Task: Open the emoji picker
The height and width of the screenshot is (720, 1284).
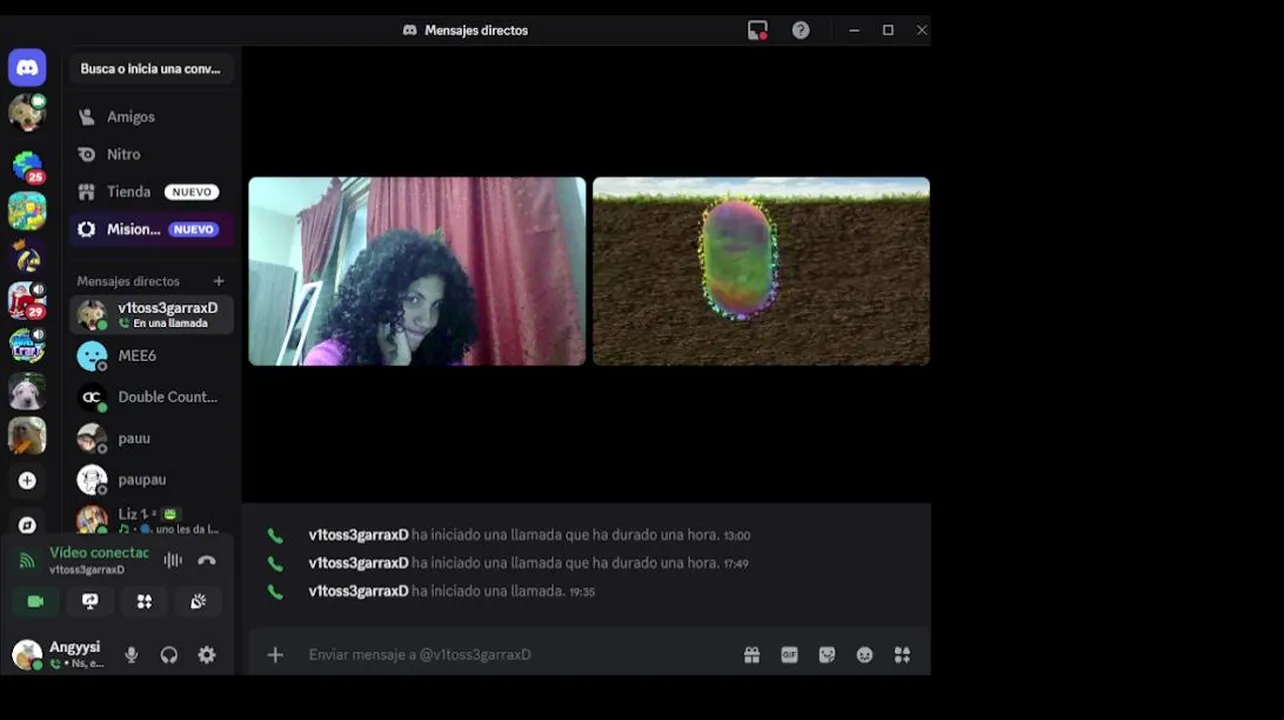Action: coord(865,655)
